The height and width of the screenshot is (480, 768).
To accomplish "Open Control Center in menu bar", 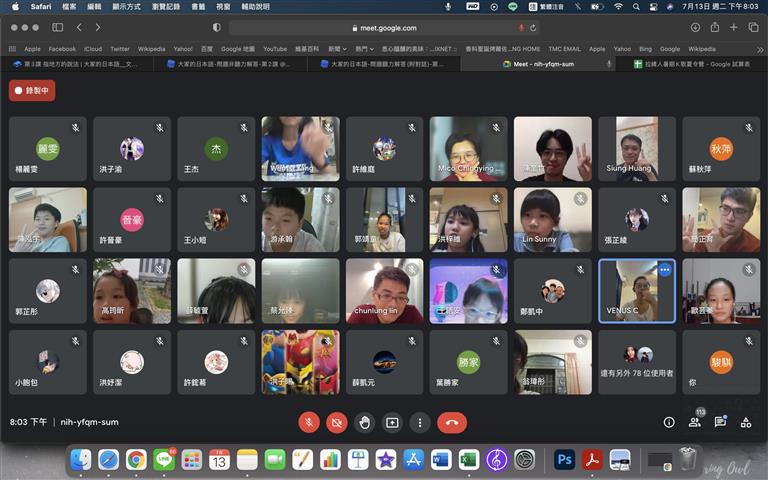I will click(x=653, y=6).
